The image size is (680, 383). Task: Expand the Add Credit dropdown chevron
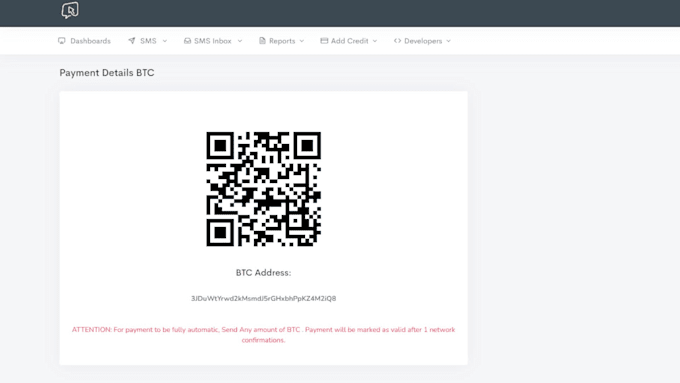(375, 41)
